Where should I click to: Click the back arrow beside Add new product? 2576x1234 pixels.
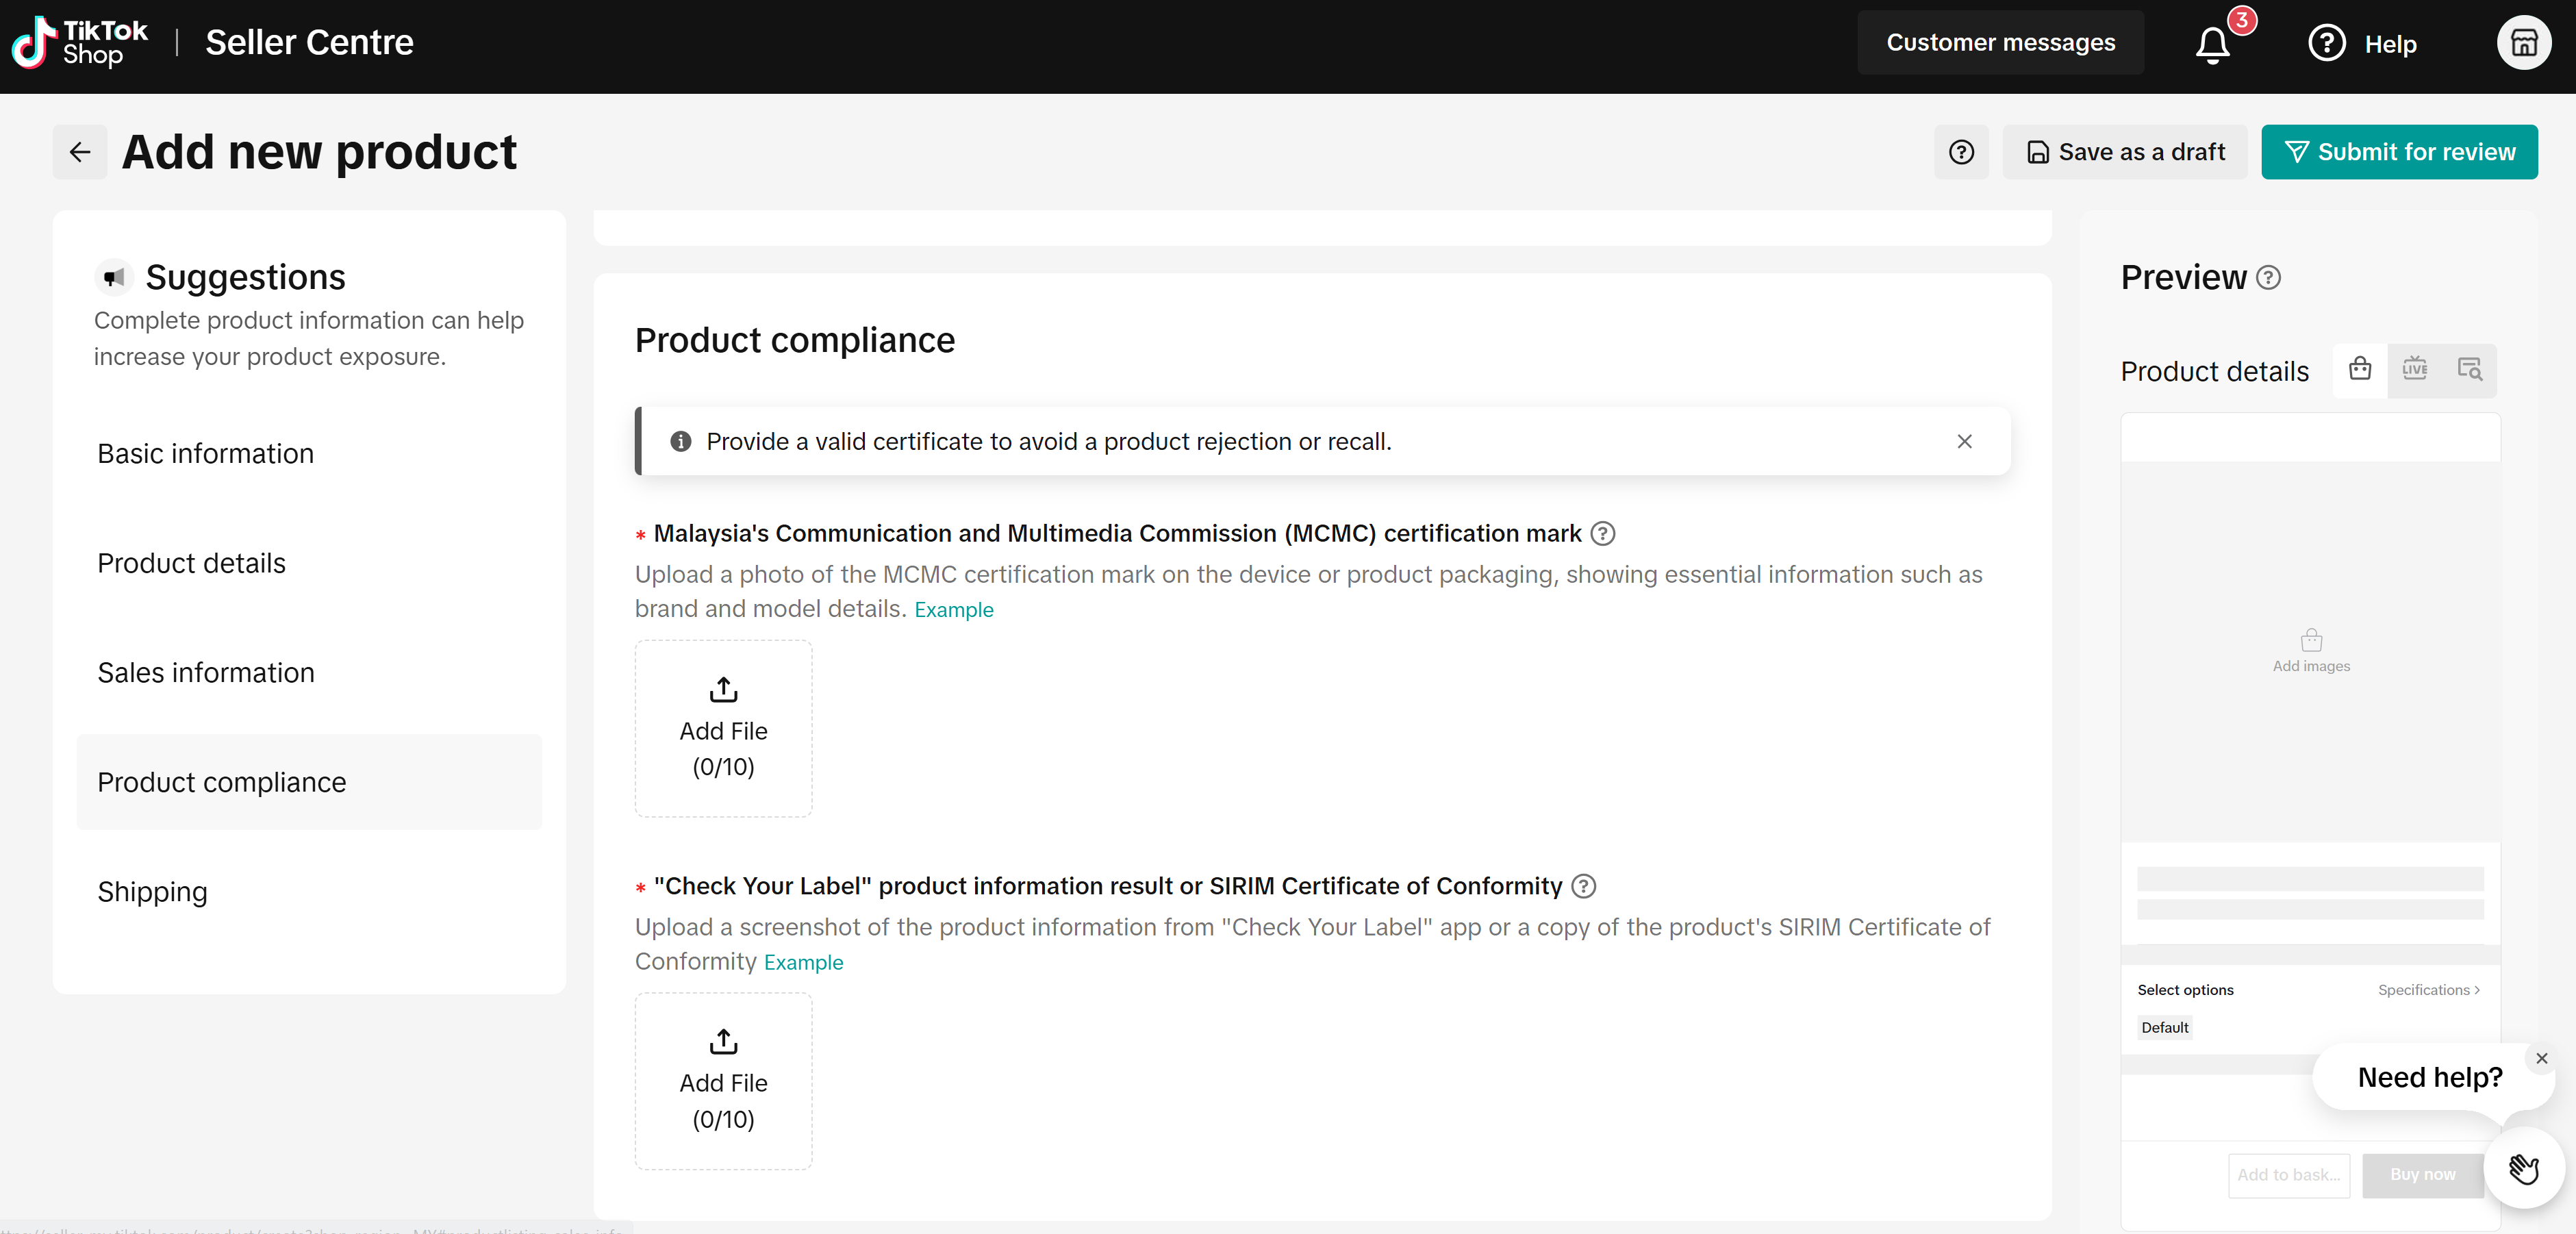click(80, 152)
